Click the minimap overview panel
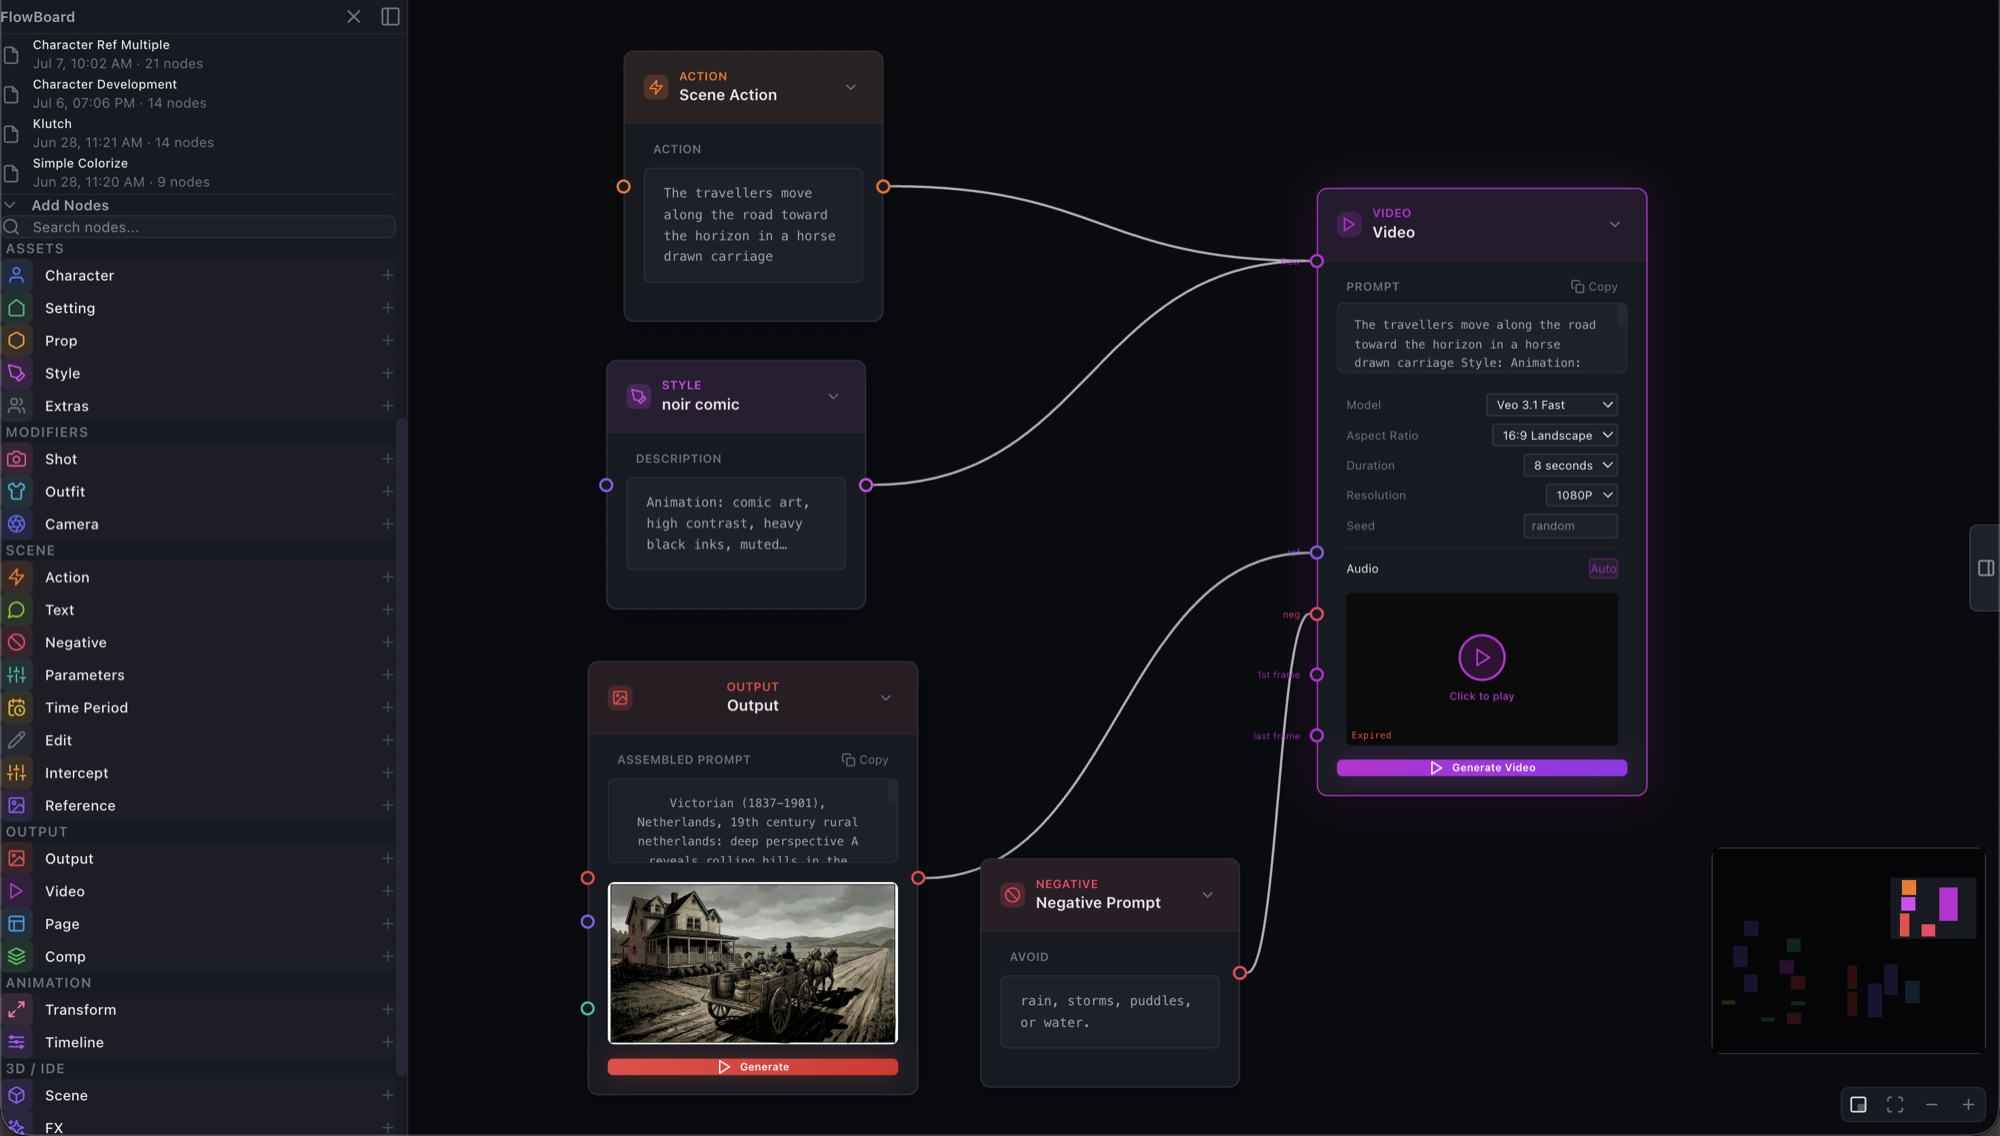2000x1136 pixels. [1848, 951]
